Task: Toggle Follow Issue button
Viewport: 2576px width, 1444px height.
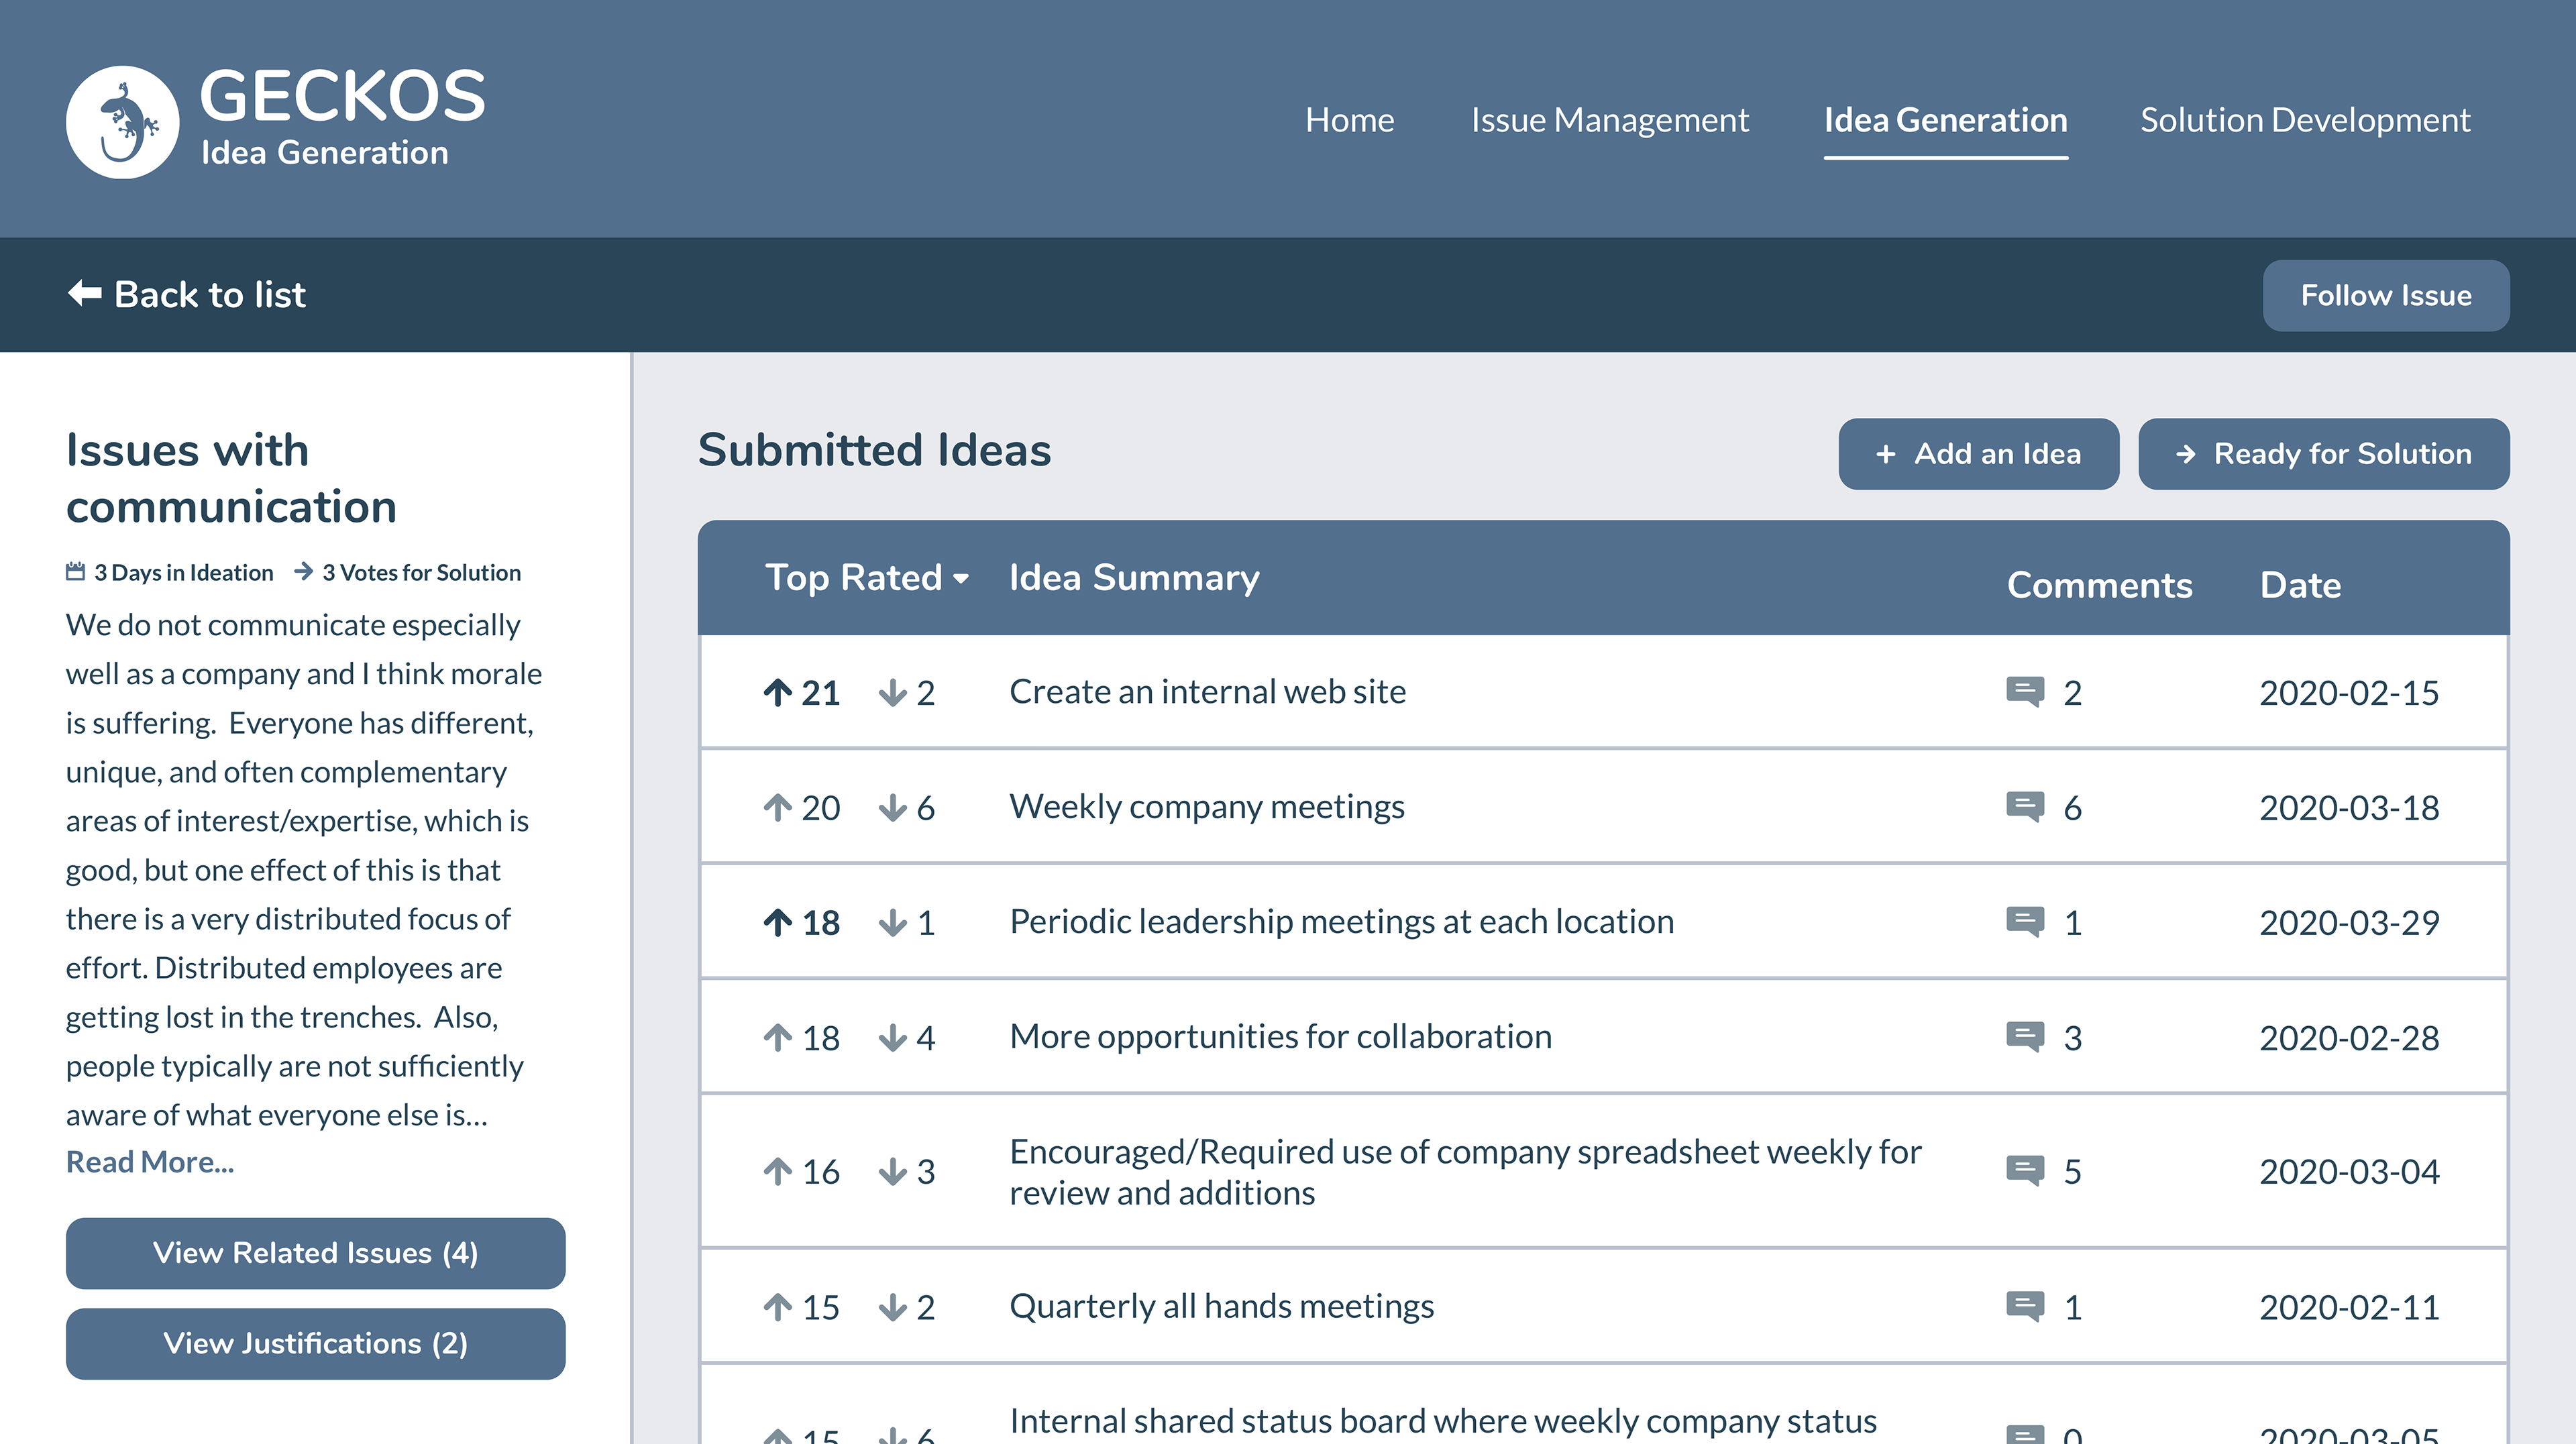Action: pos(2385,295)
